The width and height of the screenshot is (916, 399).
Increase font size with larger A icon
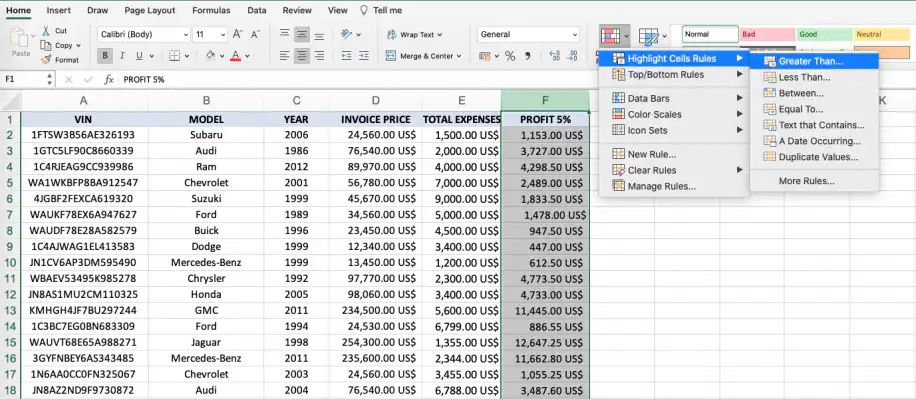pos(237,34)
